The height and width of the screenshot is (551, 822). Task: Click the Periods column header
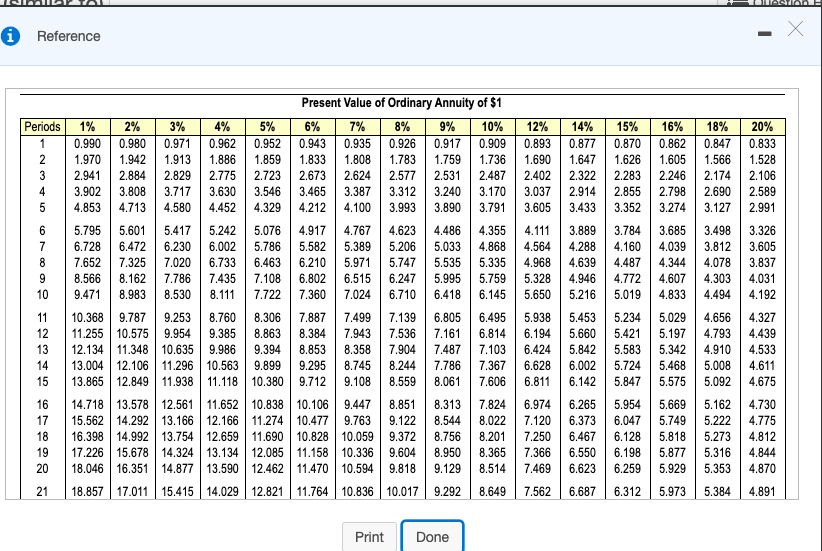(x=42, y=127)
